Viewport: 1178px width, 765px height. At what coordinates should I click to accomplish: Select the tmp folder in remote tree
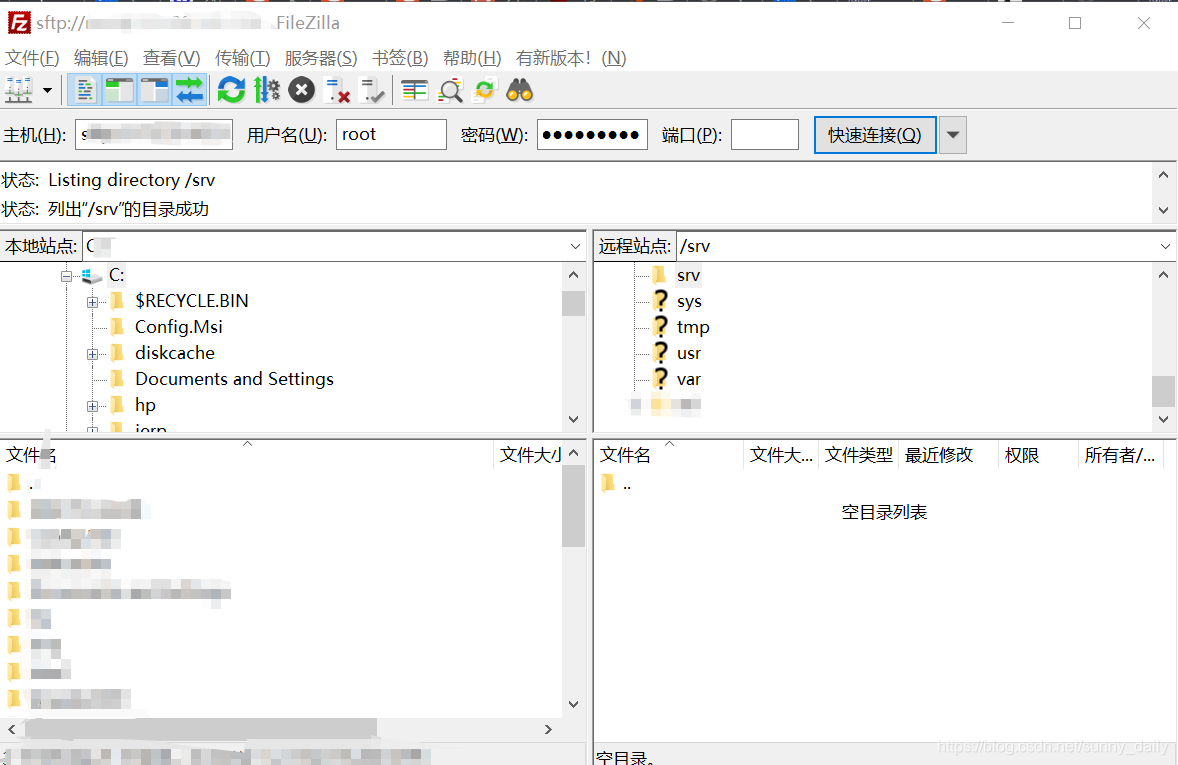(693, 327)
